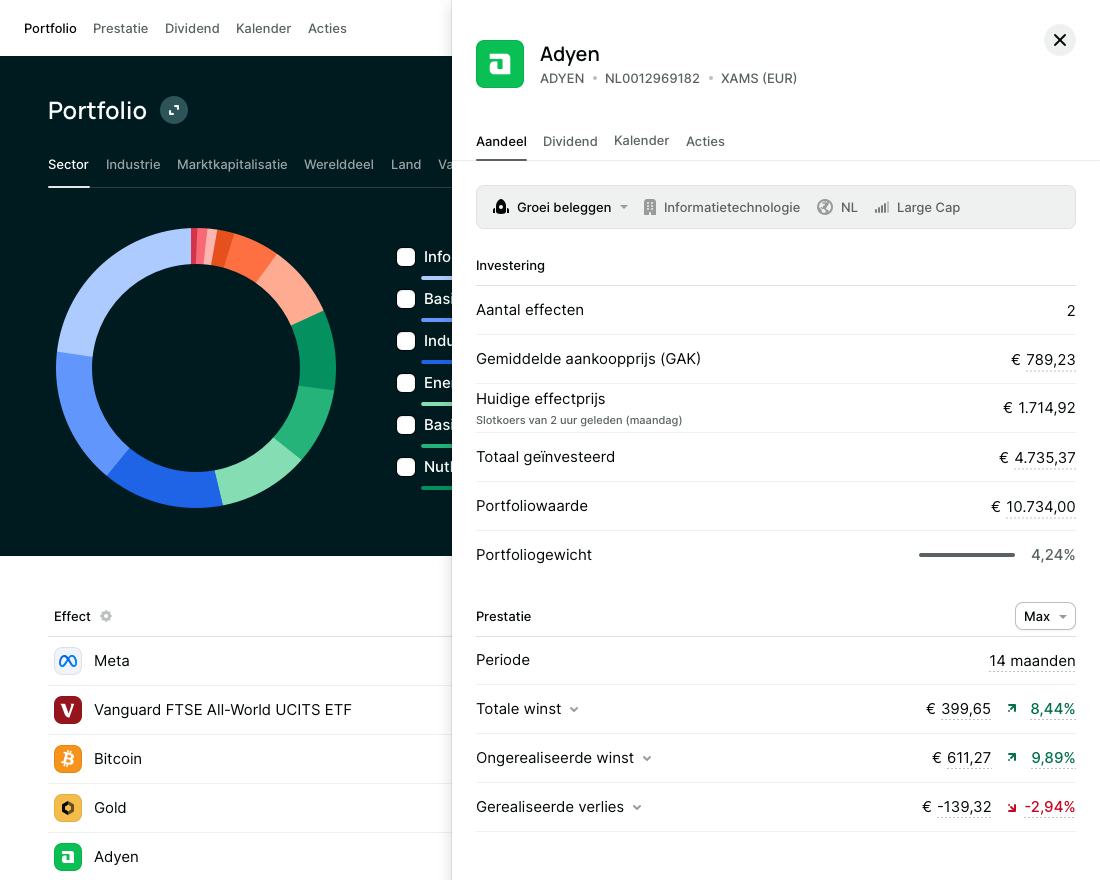This screenshot has width=1100, height=880.
Task: Click the Gold icon in holdings list
Action: (68, 808)
